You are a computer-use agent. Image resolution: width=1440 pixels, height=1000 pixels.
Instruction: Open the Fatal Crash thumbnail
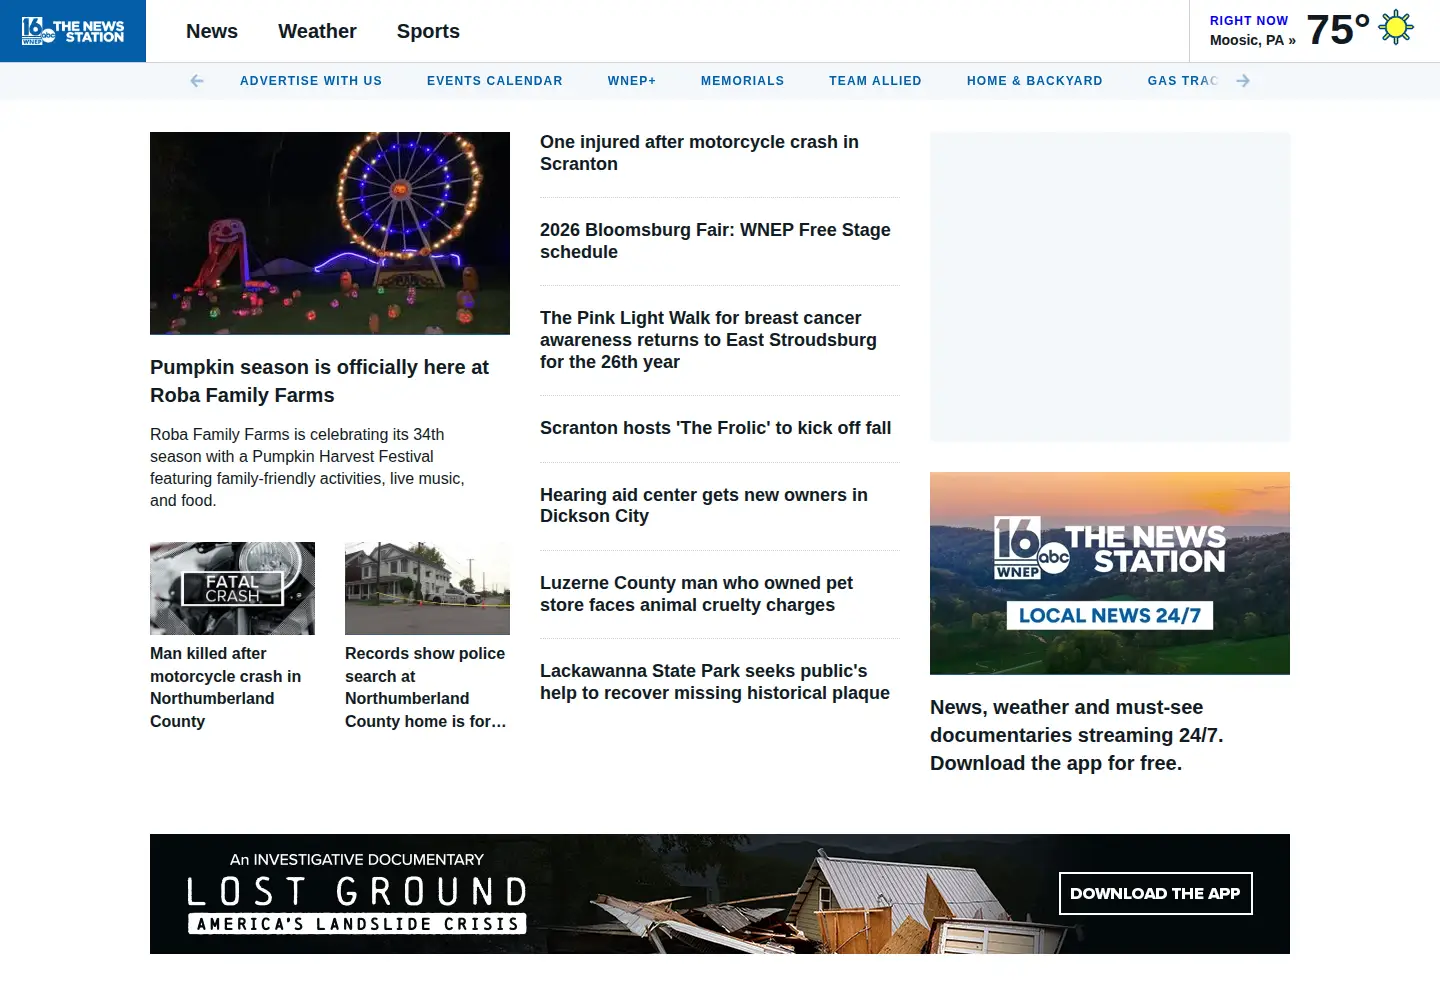232,588
